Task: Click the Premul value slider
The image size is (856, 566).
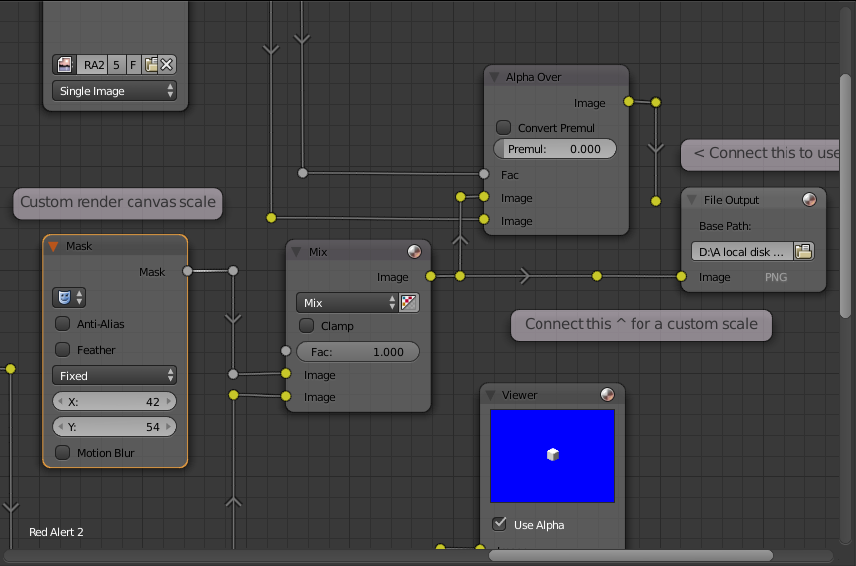Action: [555, 149]
